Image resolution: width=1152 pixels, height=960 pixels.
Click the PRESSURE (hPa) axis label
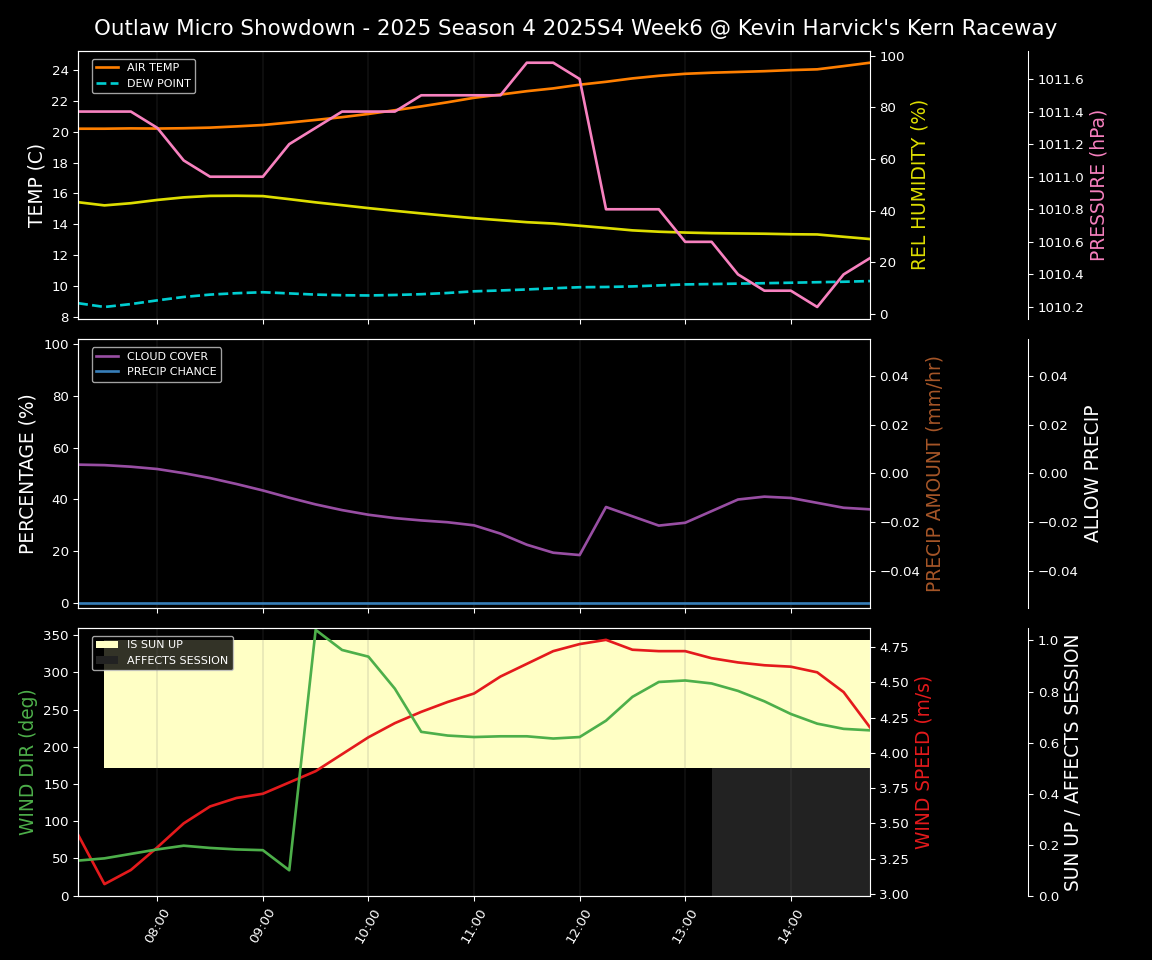click(x=1098, y=185)
